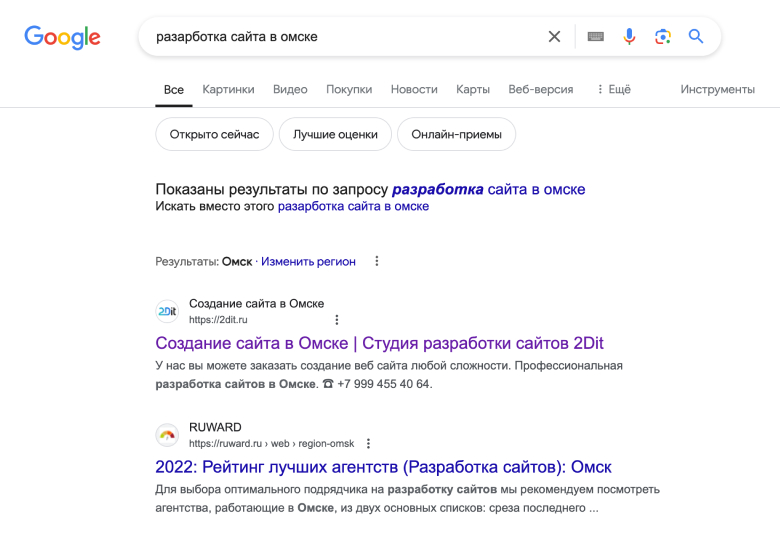Screen dimensions: 780x541
Task: Go to homepage via the Google logo
Action: (63, 37)
